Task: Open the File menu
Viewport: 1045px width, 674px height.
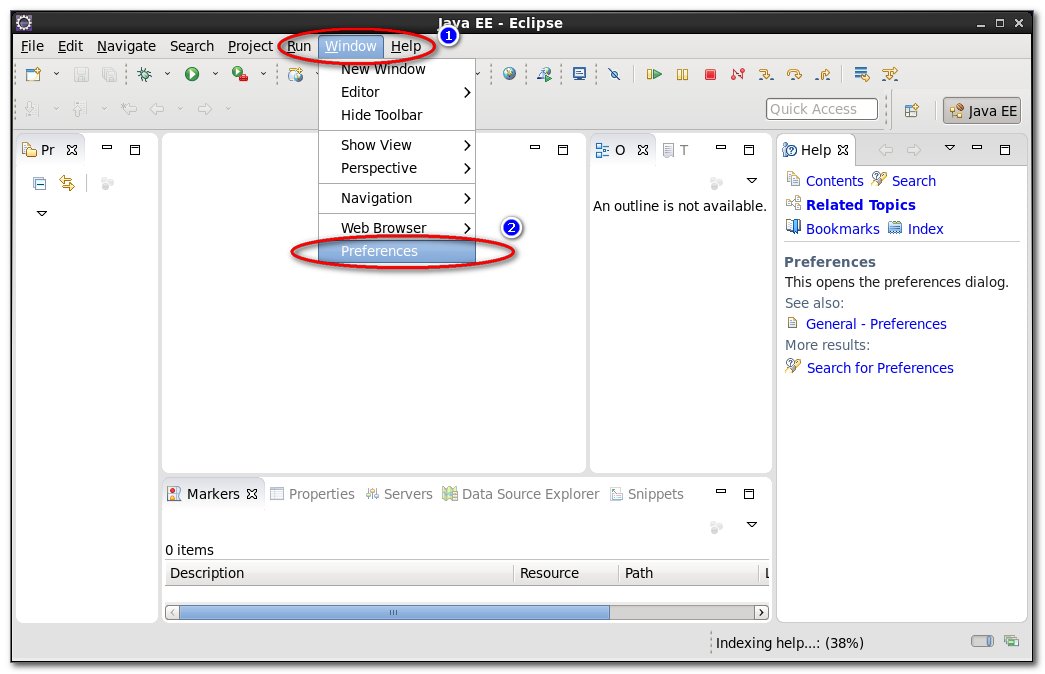Action: [32, 46]
